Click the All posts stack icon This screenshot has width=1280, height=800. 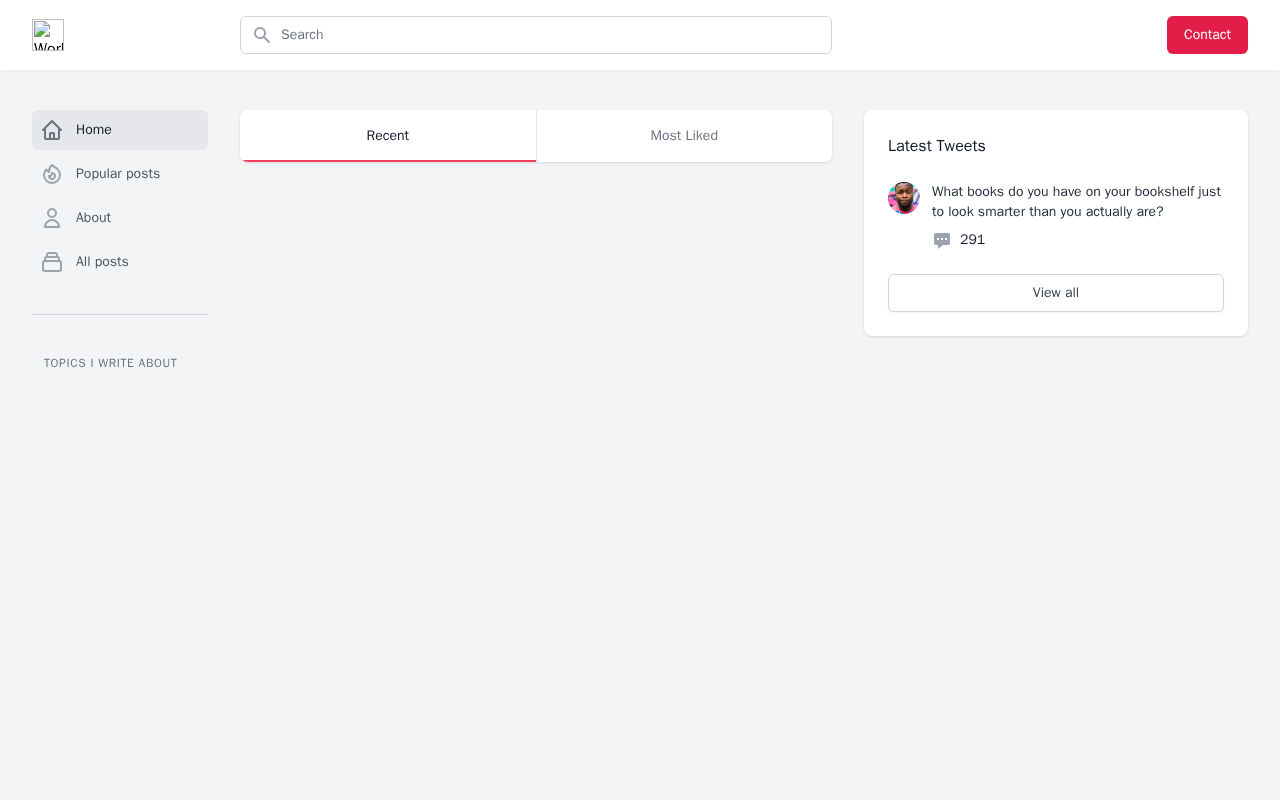[52, 262]
